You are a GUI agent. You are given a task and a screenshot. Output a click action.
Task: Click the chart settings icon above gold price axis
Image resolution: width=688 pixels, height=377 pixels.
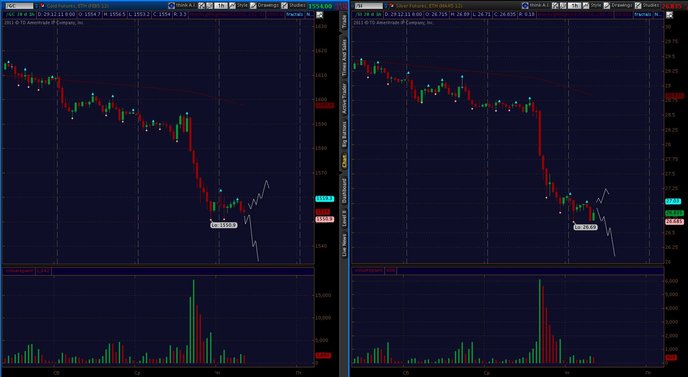point(319,15)
